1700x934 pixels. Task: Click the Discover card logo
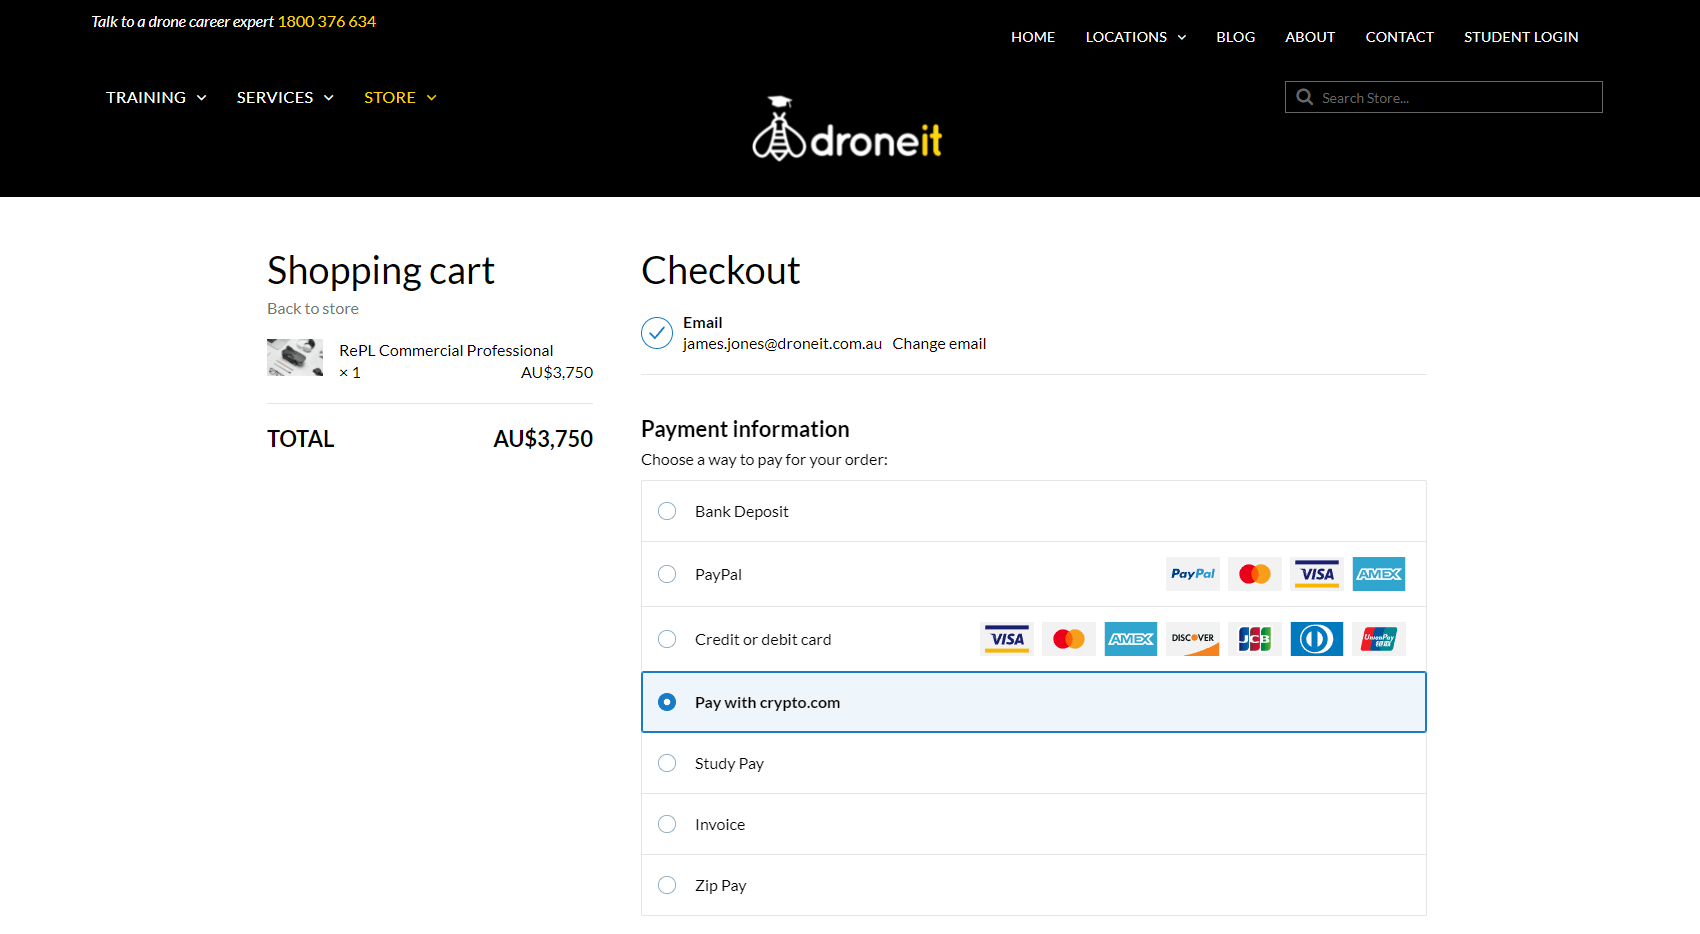(1193, 639)
